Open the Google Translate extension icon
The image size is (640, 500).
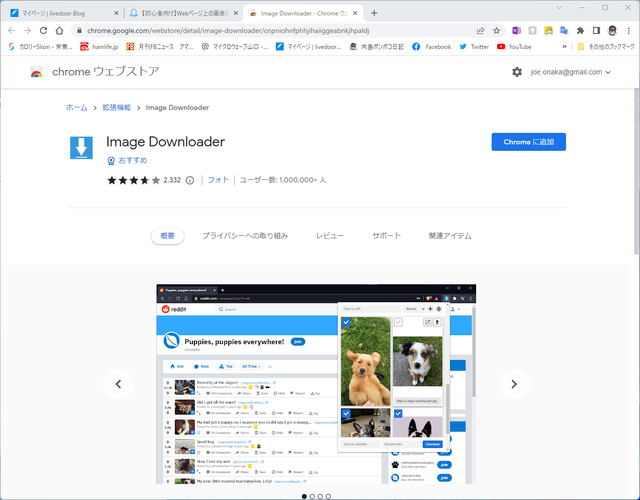coord(564,31)
